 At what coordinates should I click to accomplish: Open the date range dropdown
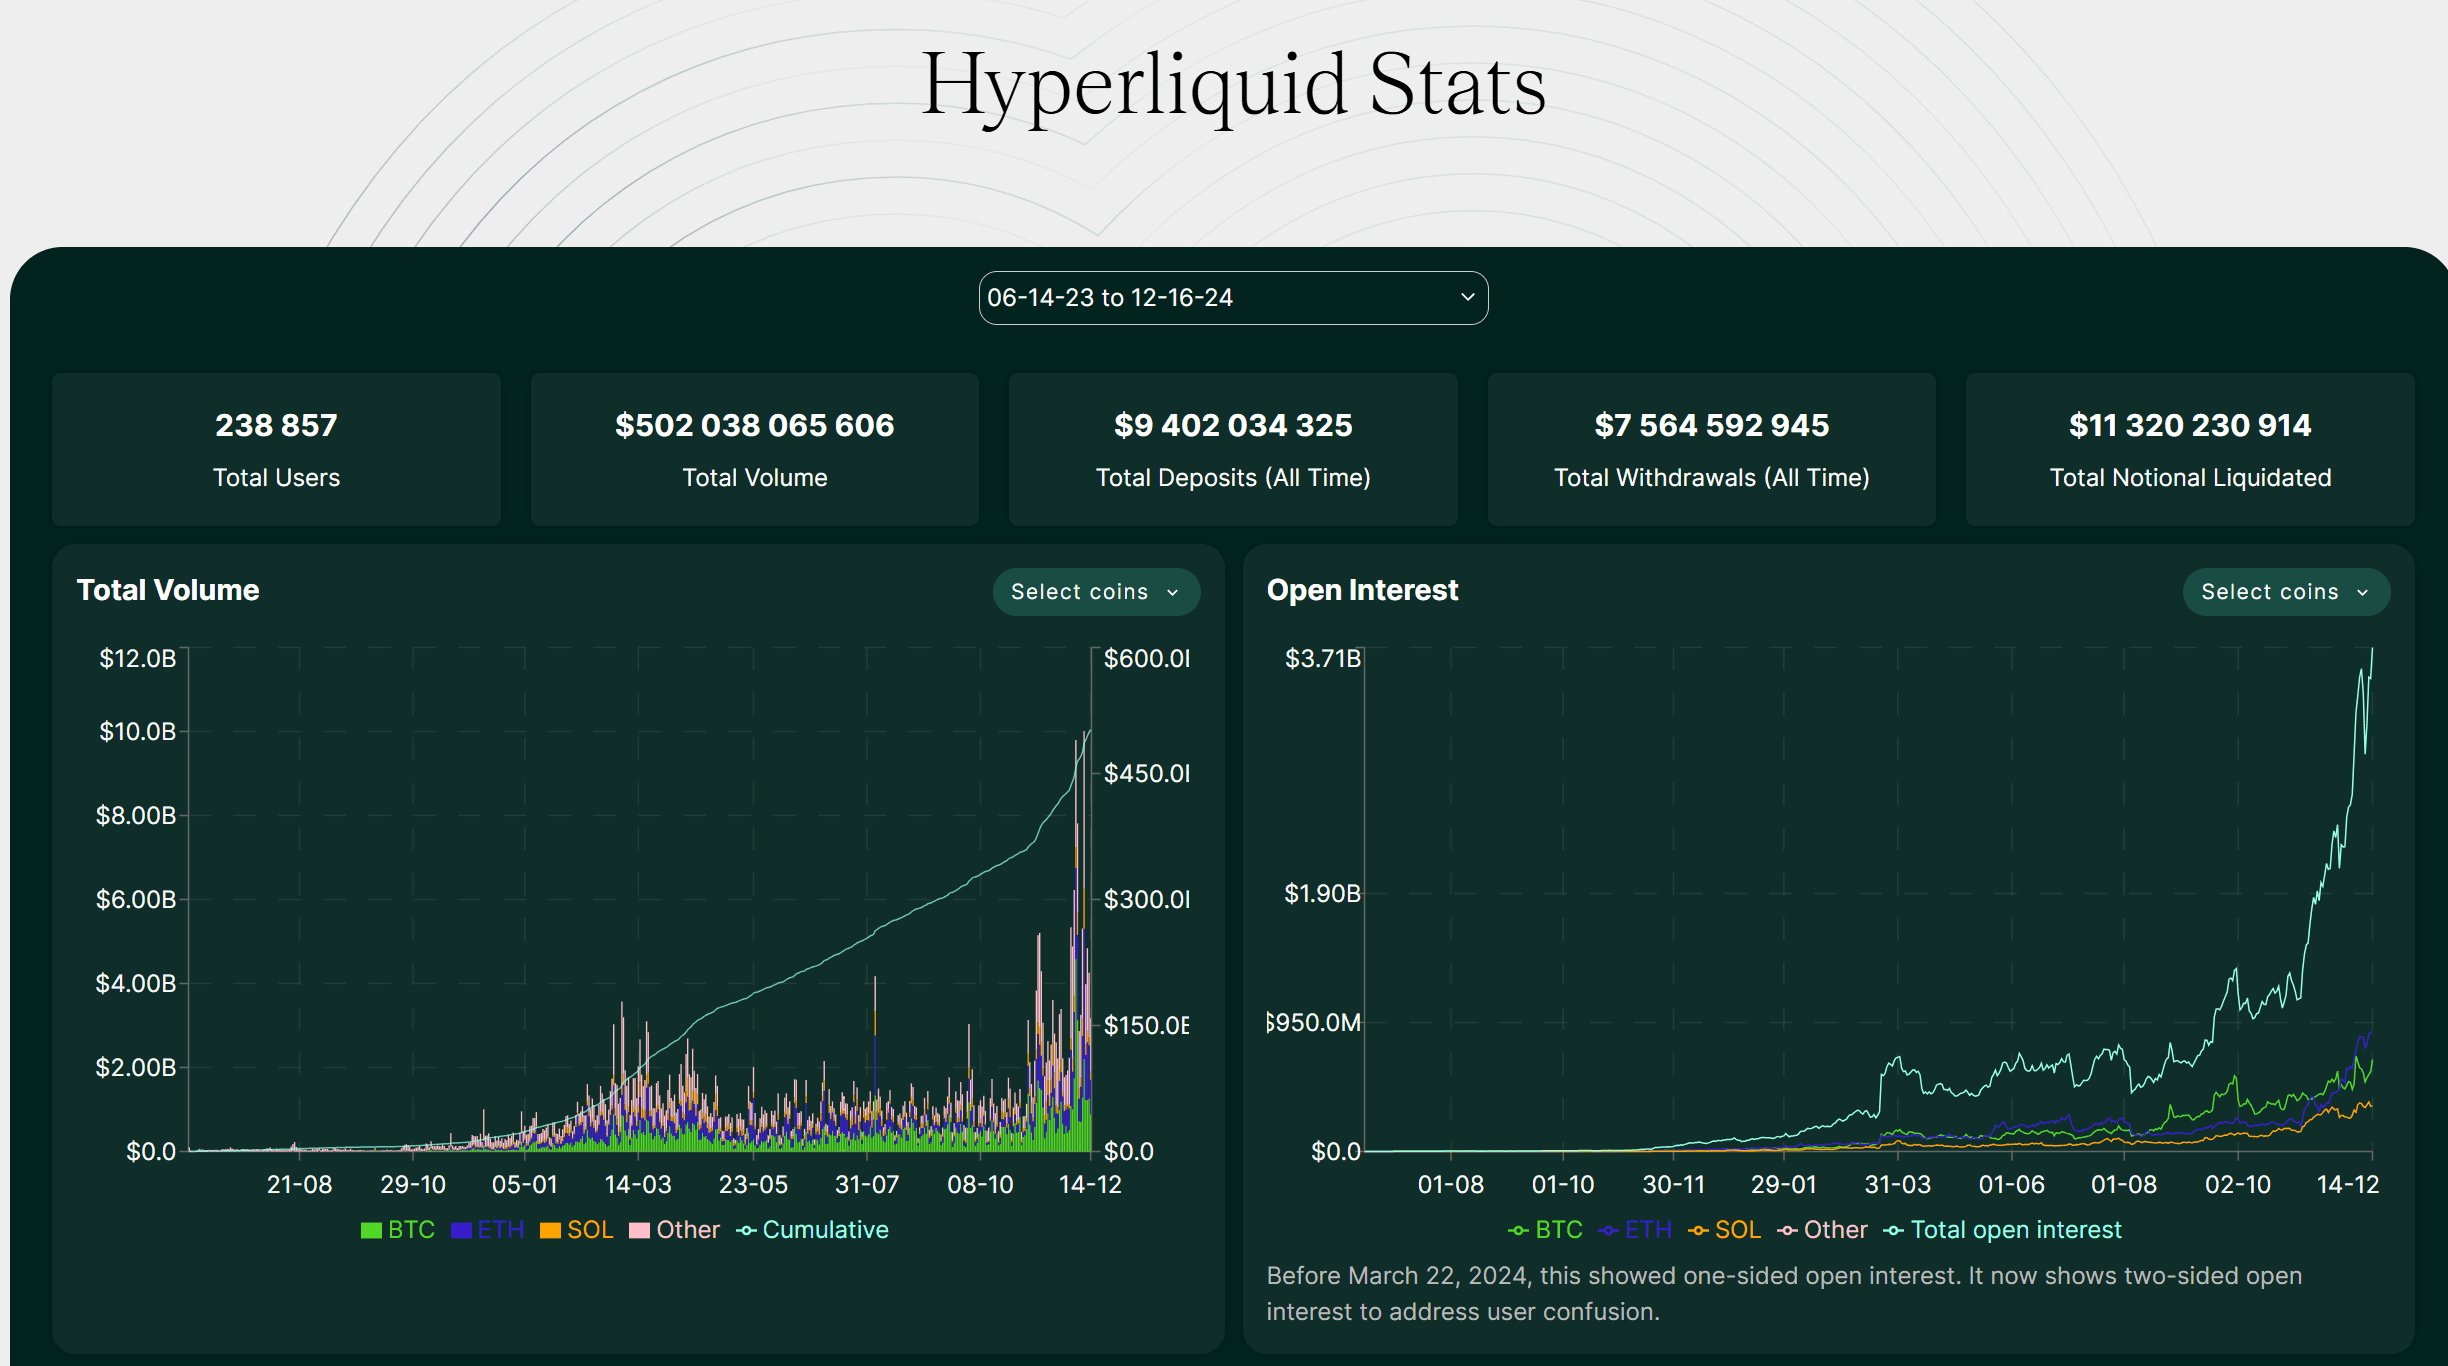pyautogui.click(x=1232, y=298)
